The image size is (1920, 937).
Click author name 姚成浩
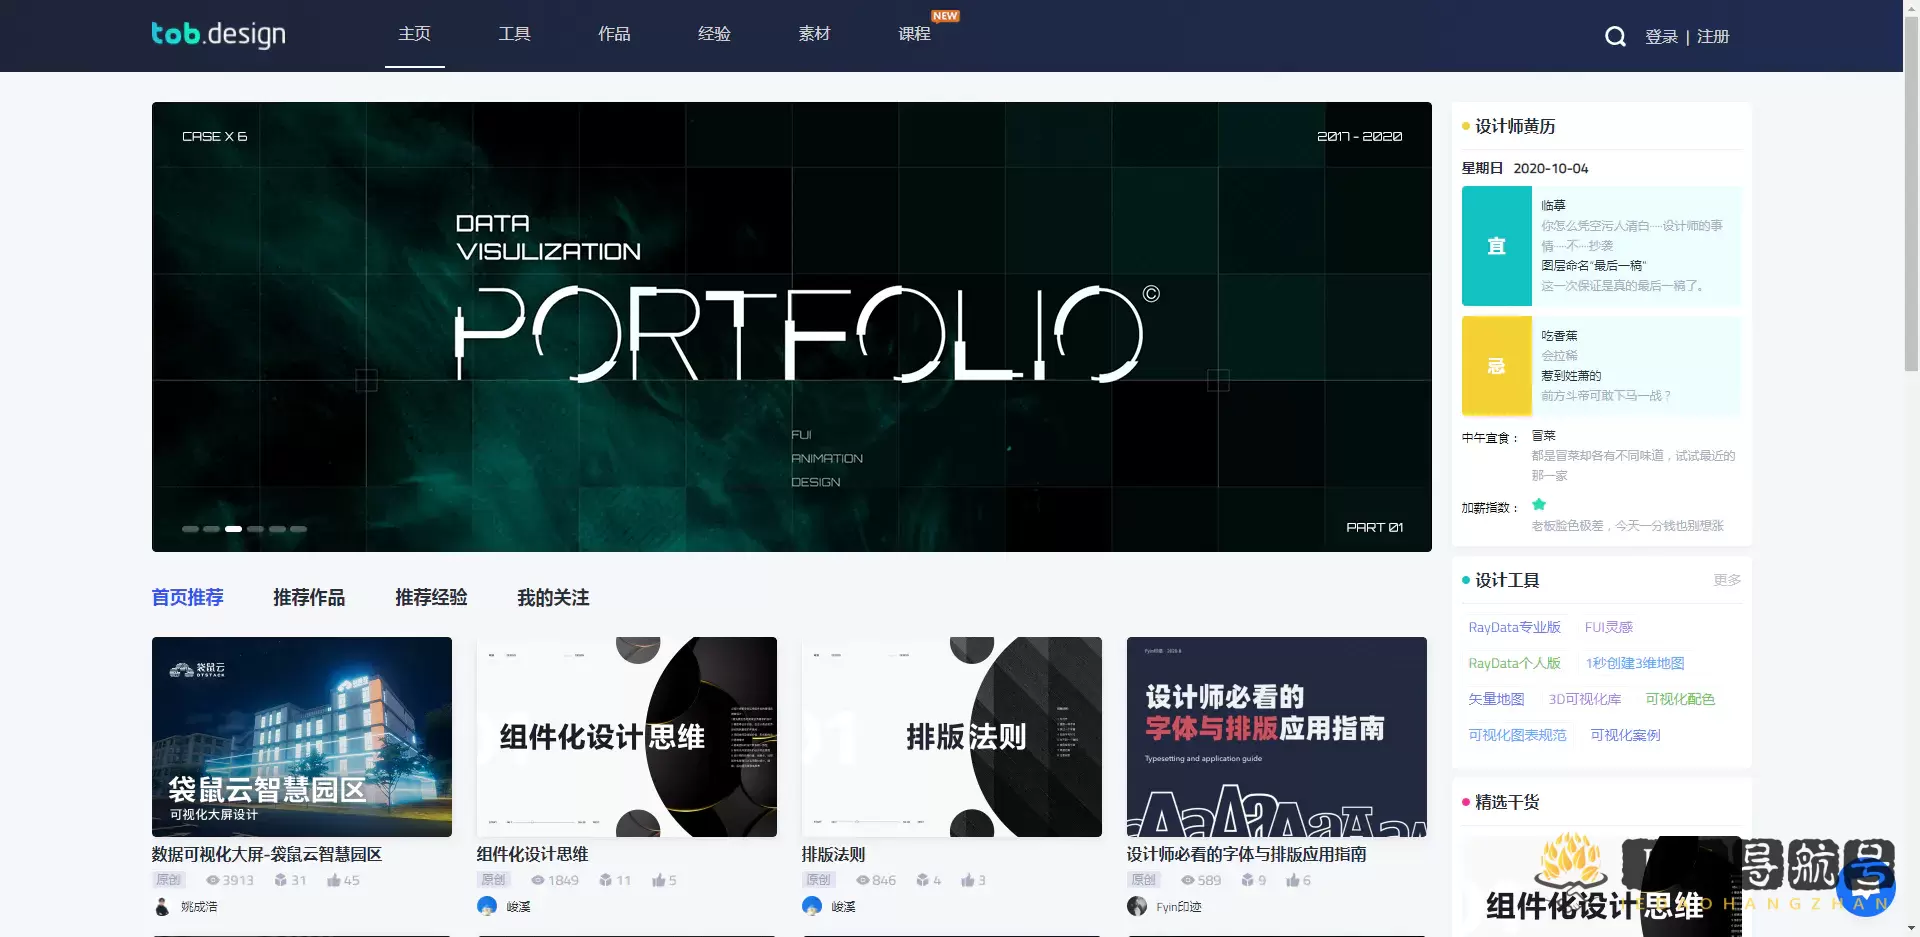(x=199, y=907)
